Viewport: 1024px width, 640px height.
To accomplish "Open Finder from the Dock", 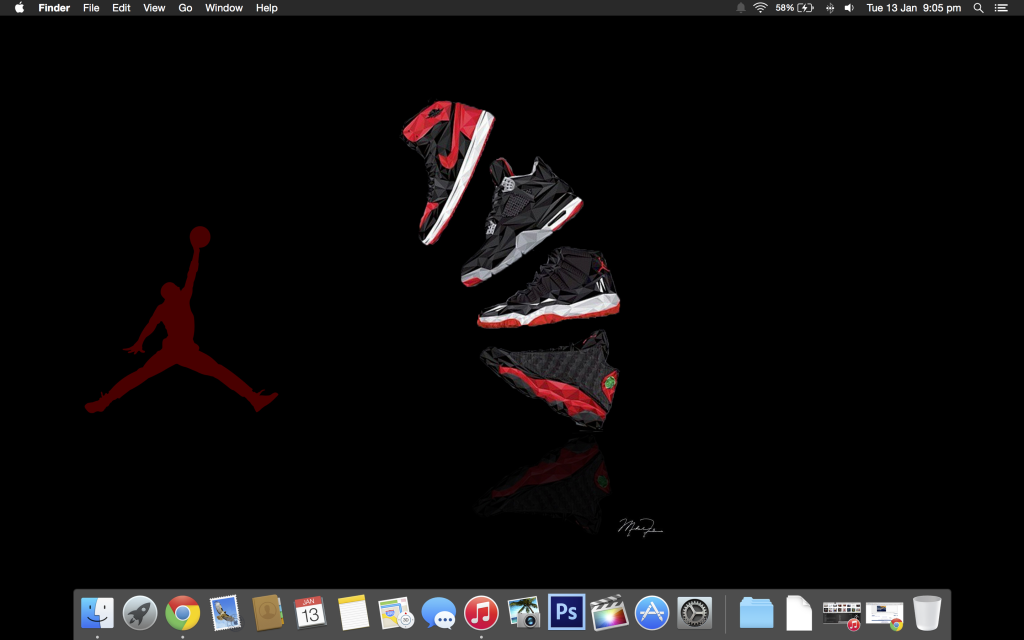I will tap(97, 613).
